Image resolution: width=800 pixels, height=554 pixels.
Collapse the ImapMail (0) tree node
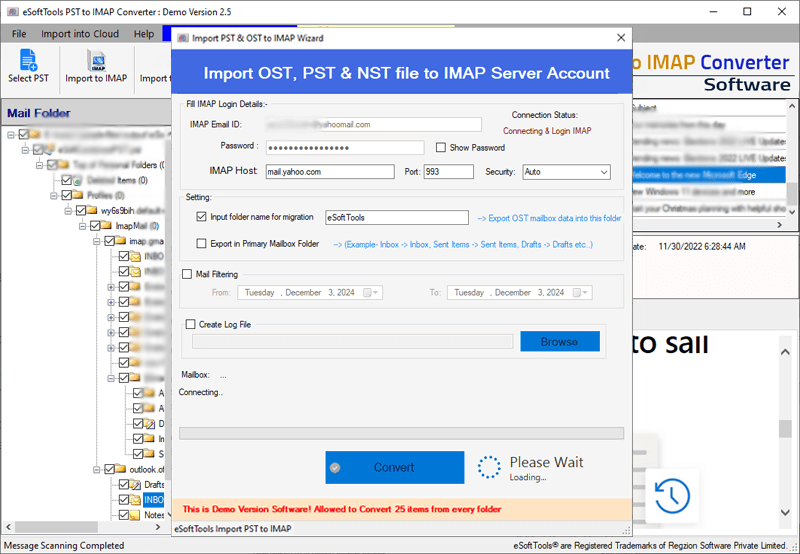tap(82, 226)
